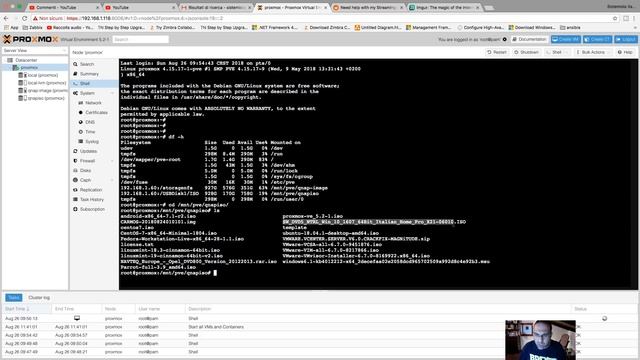Image resolution: width=640 pixels, height=360 pixels.
Task: Click the Proxmox logo
Action: pos(31,39)
